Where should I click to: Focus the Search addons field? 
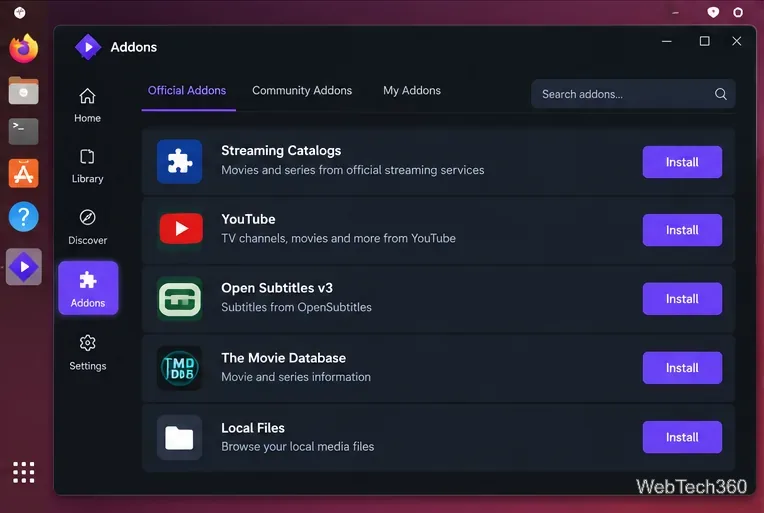click(633, 94)
